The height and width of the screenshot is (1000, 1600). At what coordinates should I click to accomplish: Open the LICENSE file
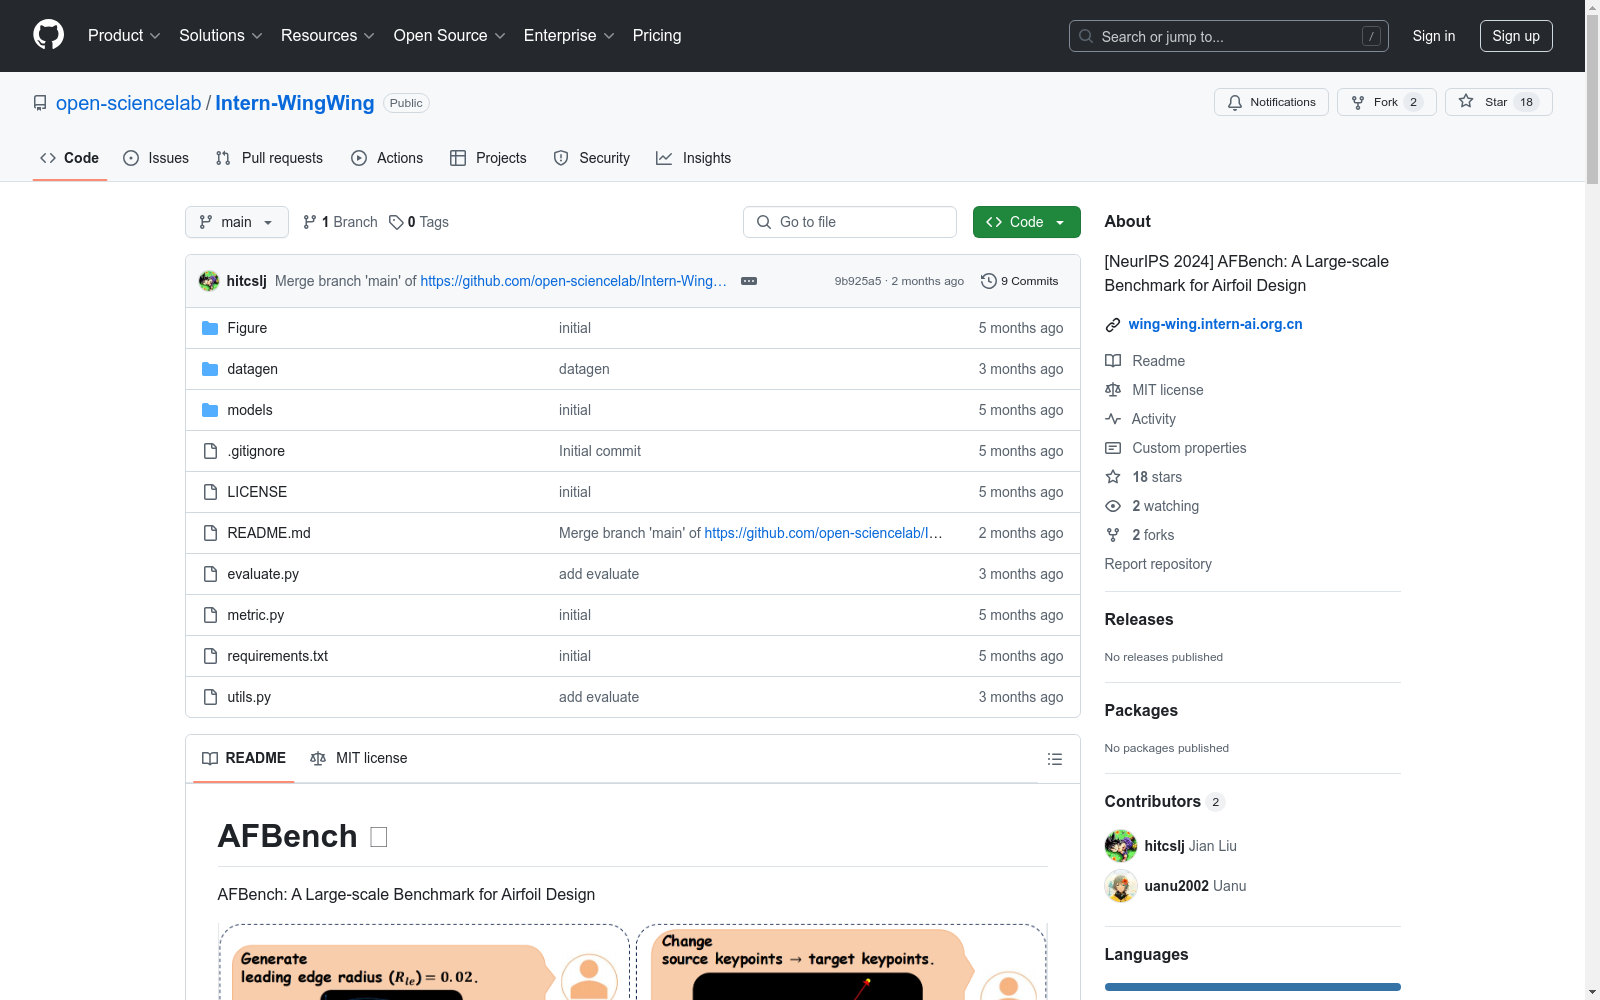[x=257, y=492]
